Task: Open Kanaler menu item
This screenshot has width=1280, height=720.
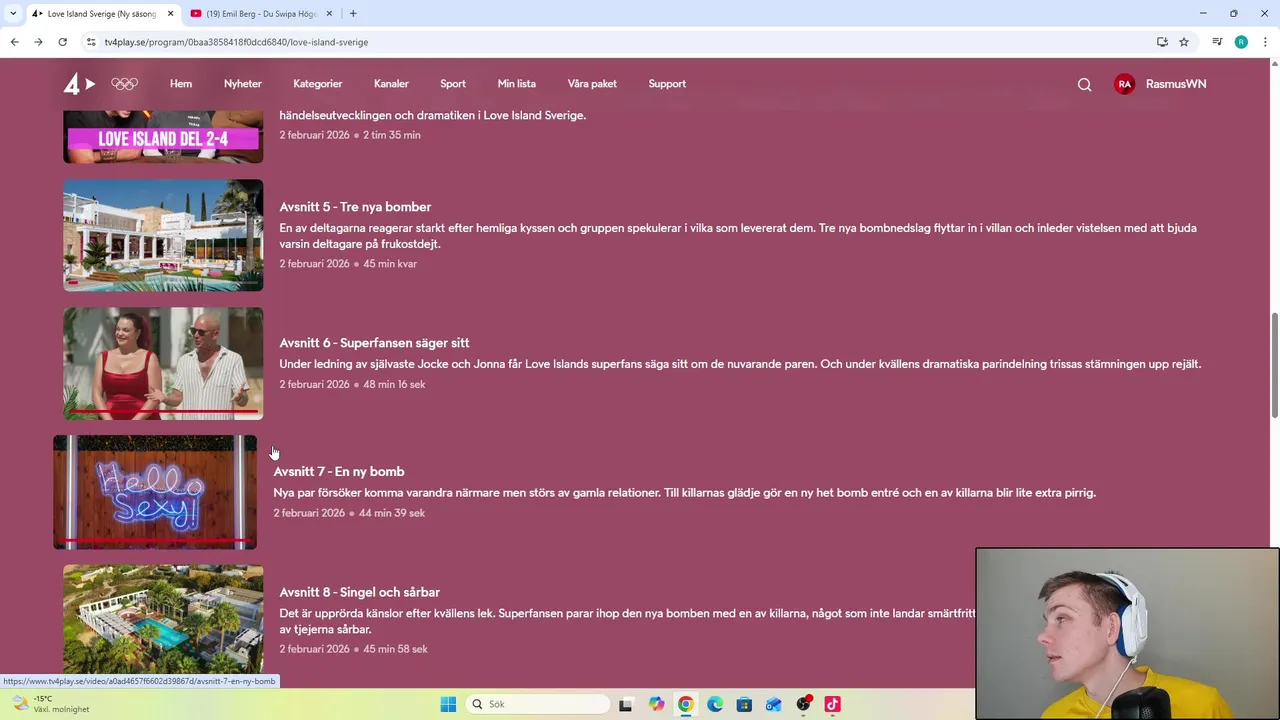Action: click(x=391, y=84)
